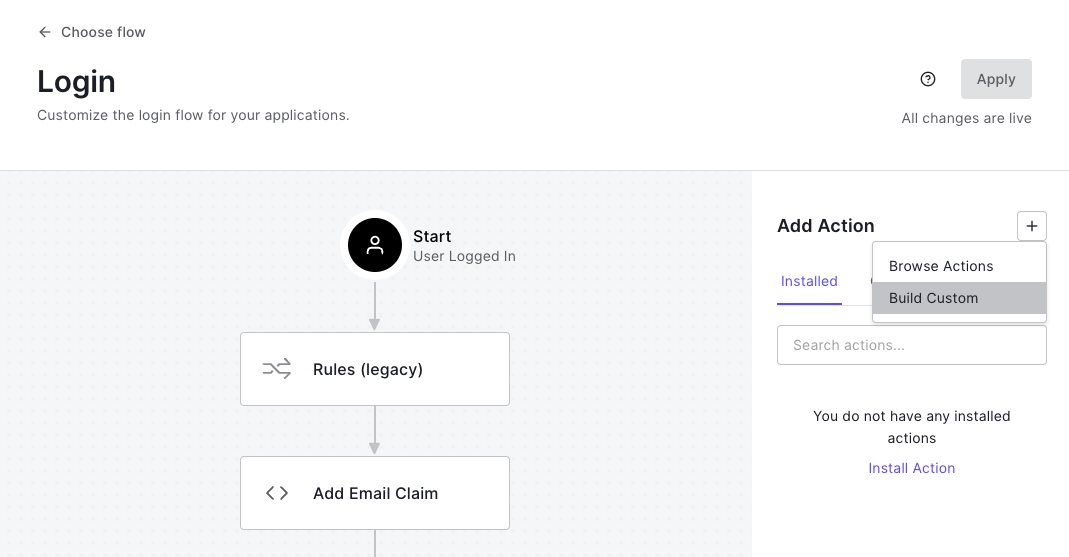Screen dimensions: 1069x557
Task: Click the Apply button
Action: 996,79
